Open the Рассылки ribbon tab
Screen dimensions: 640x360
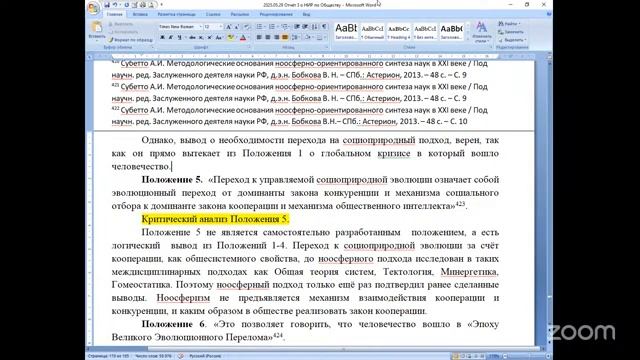240,14
